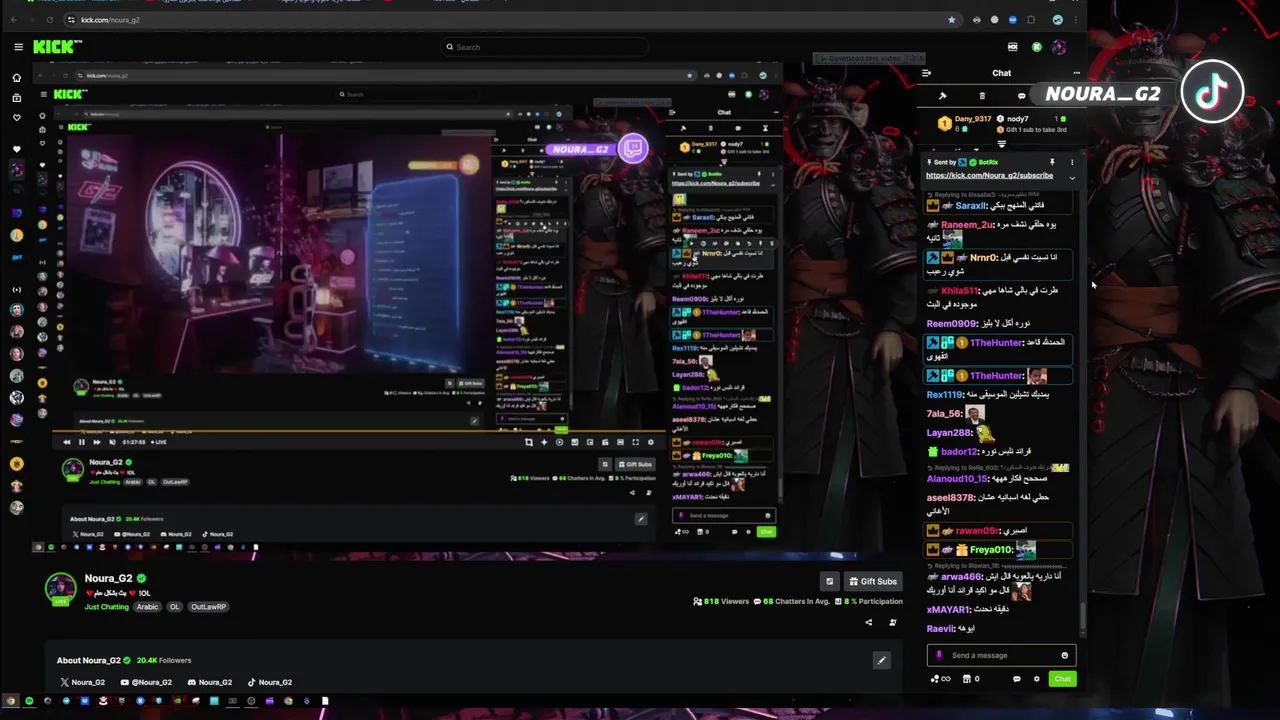Expand the gift leaderboard arrow
The width and height of the screenshot is (1280, 720).
click(x=1001, y=145)
